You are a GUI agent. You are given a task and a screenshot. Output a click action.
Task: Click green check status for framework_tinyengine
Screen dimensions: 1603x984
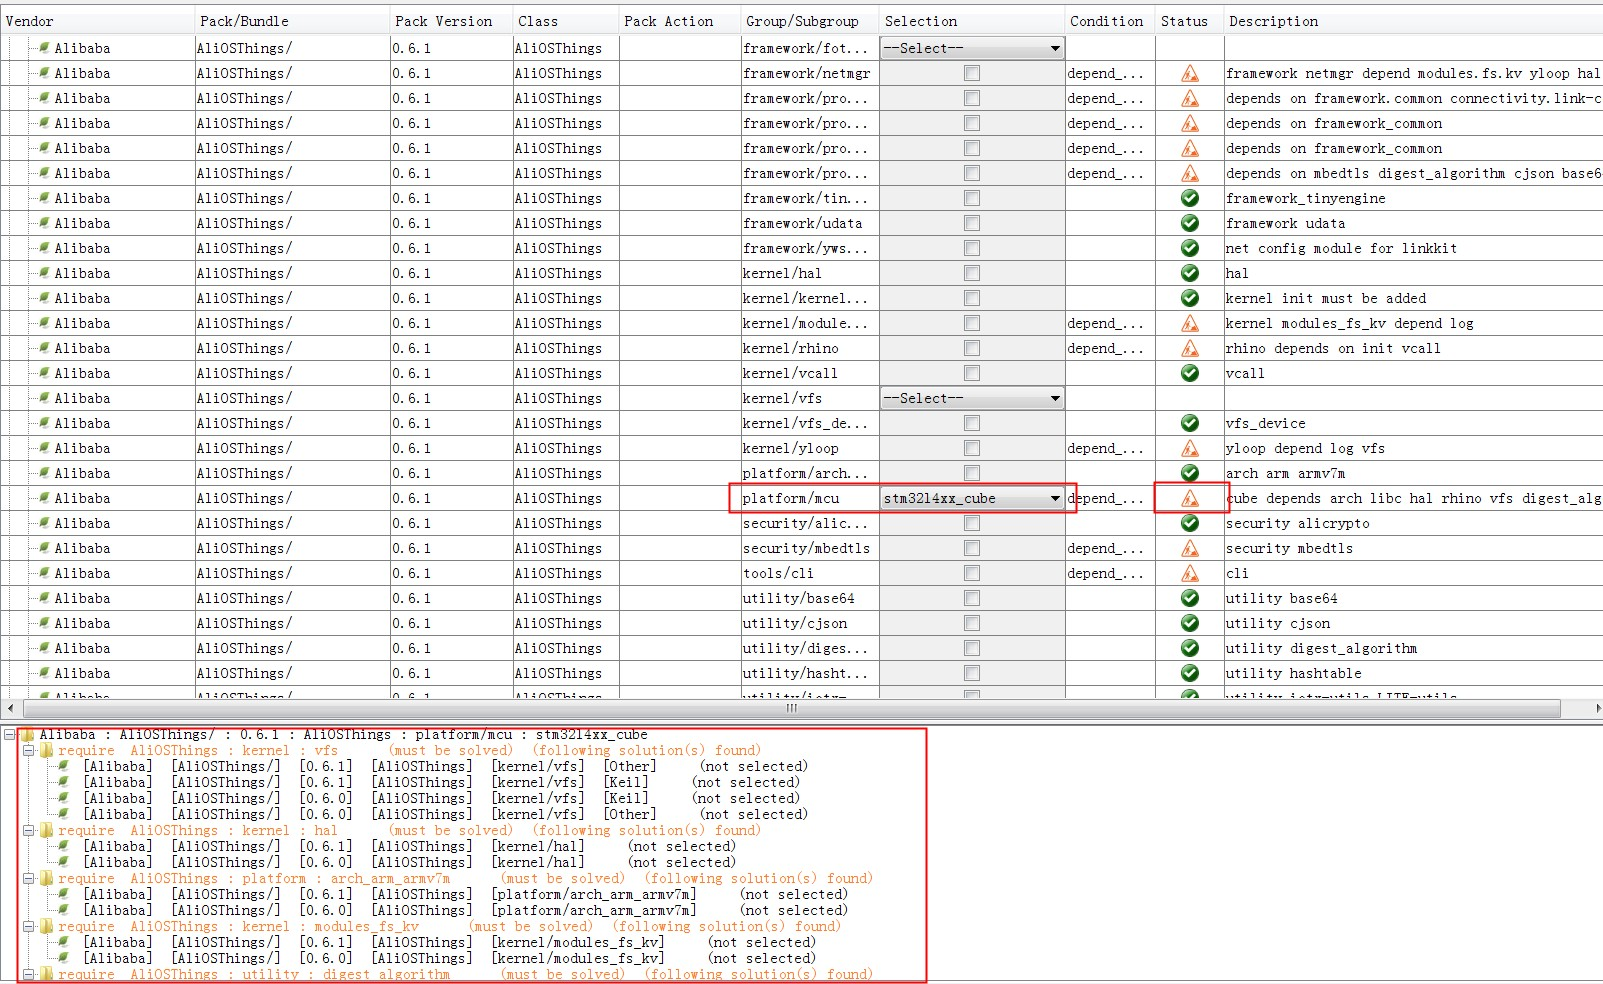(x=1190, y=198)
